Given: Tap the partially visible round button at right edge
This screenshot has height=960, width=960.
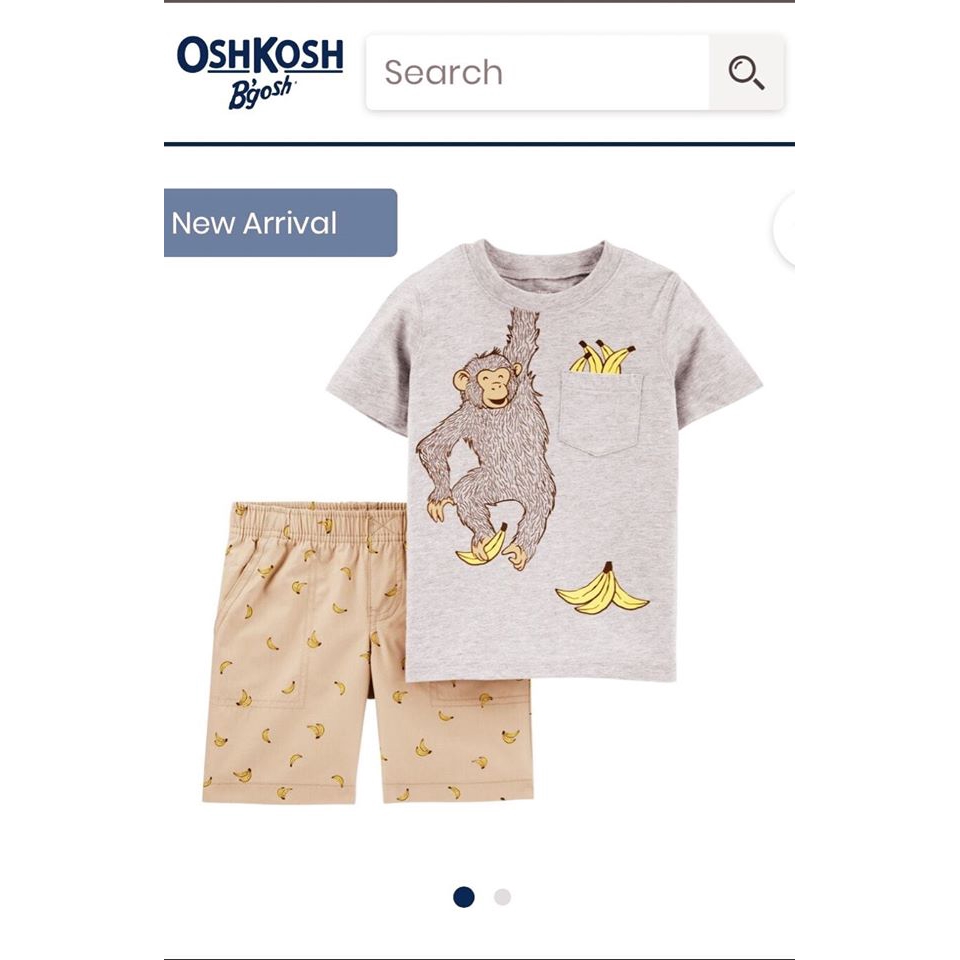Looking at the screenshot, I should [x=784, y=229].
